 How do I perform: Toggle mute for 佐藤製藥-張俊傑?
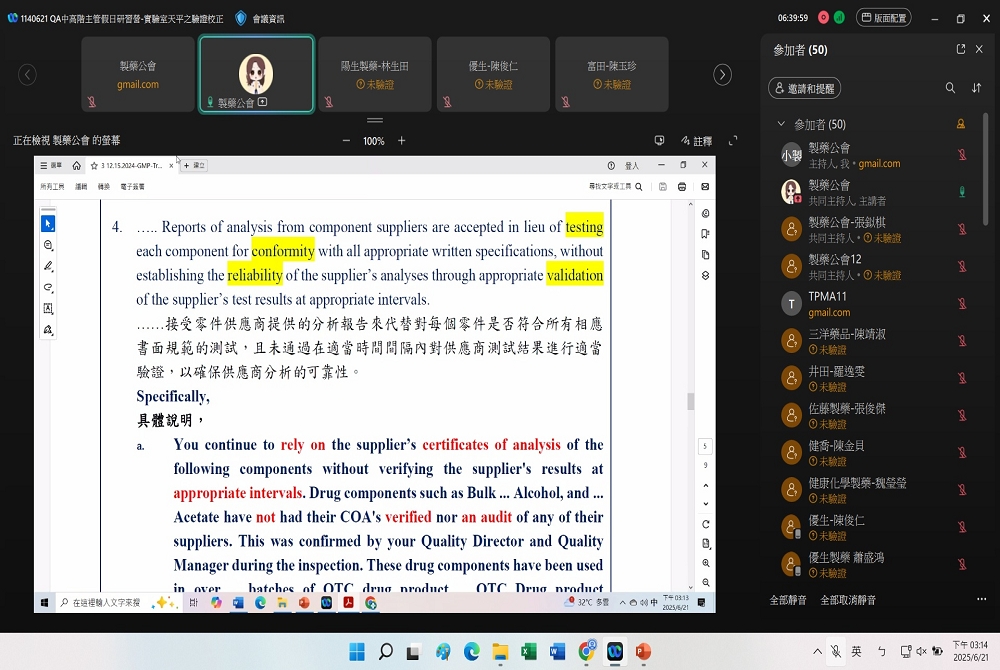(962, 415)
